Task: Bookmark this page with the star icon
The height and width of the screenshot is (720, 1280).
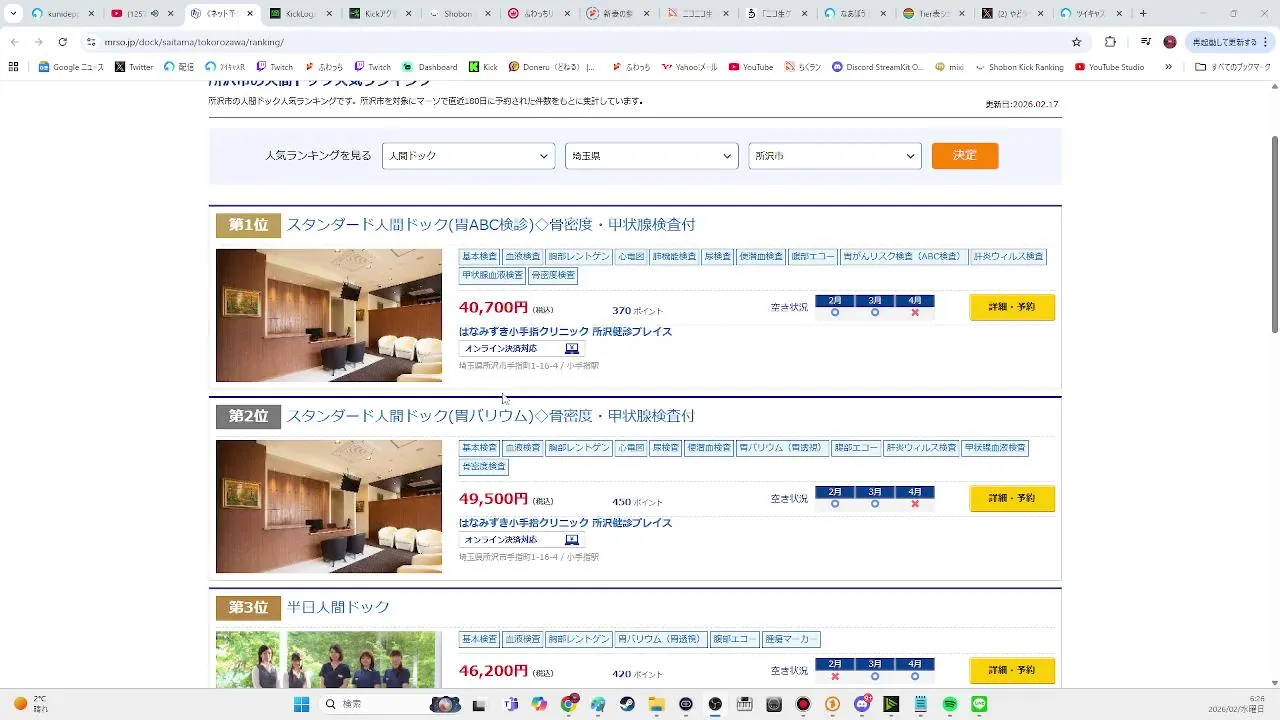Action: tap(1076, 42)
